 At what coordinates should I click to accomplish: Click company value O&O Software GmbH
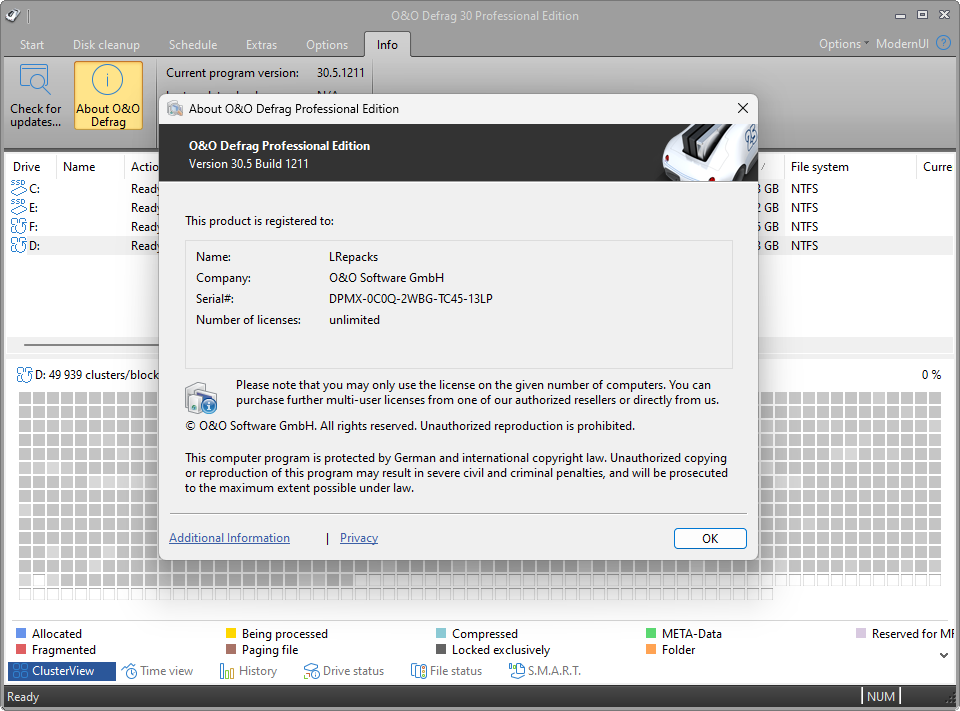point(386,277)
